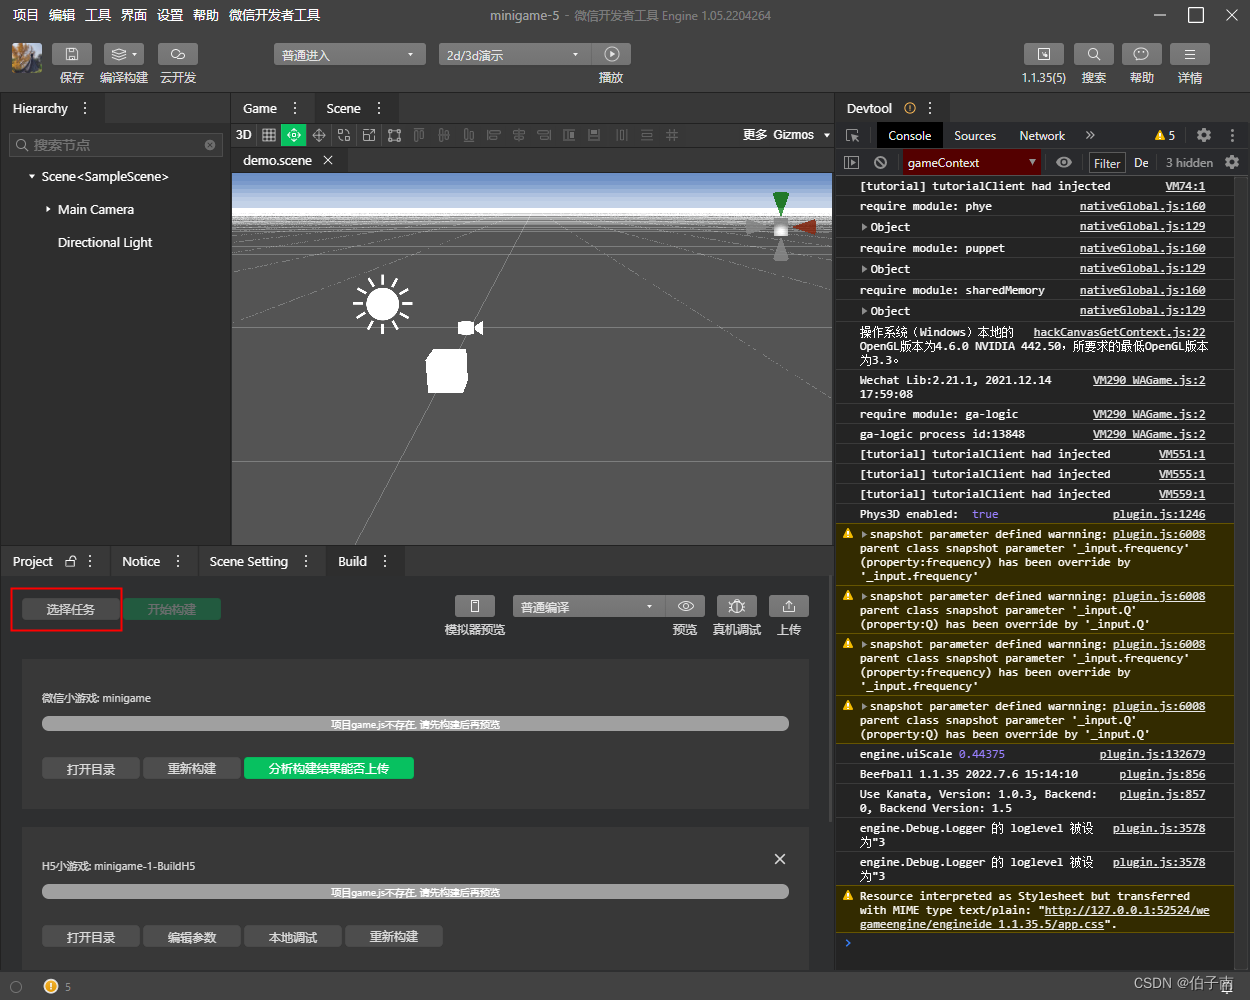Select the move tool icon
This screenshot has width=1250, height=1000.
coord(319,135)
